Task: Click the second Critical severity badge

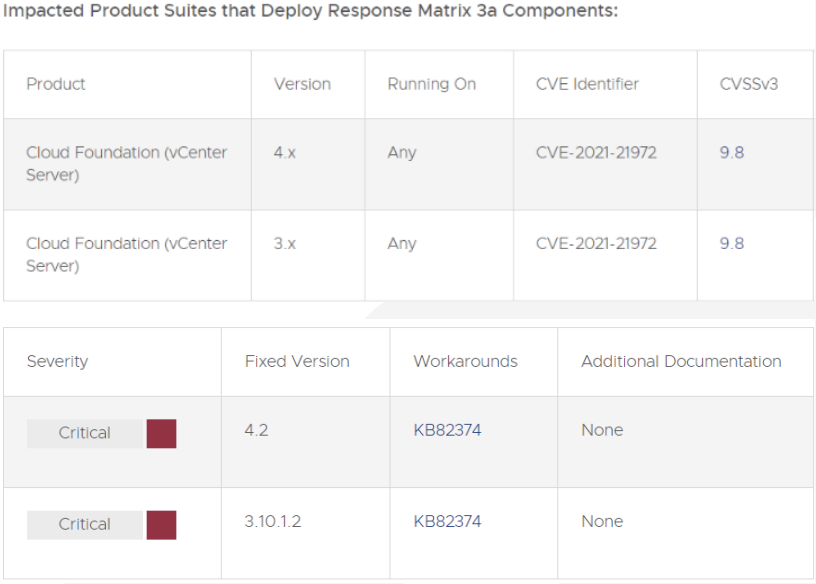Action: 85,524
